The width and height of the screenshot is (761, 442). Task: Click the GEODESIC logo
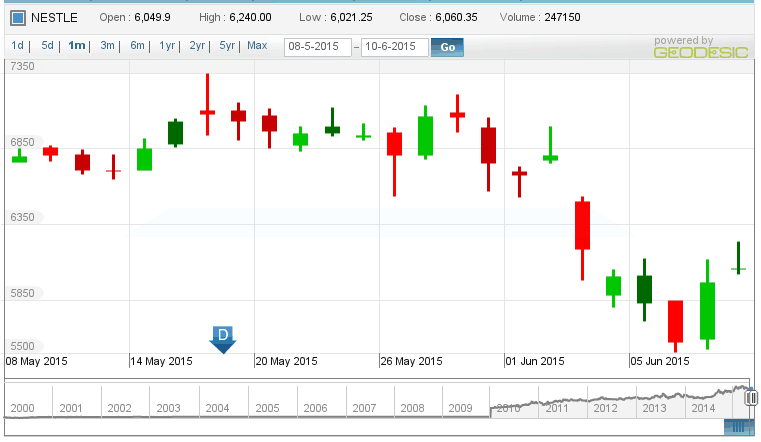(701, 52)
